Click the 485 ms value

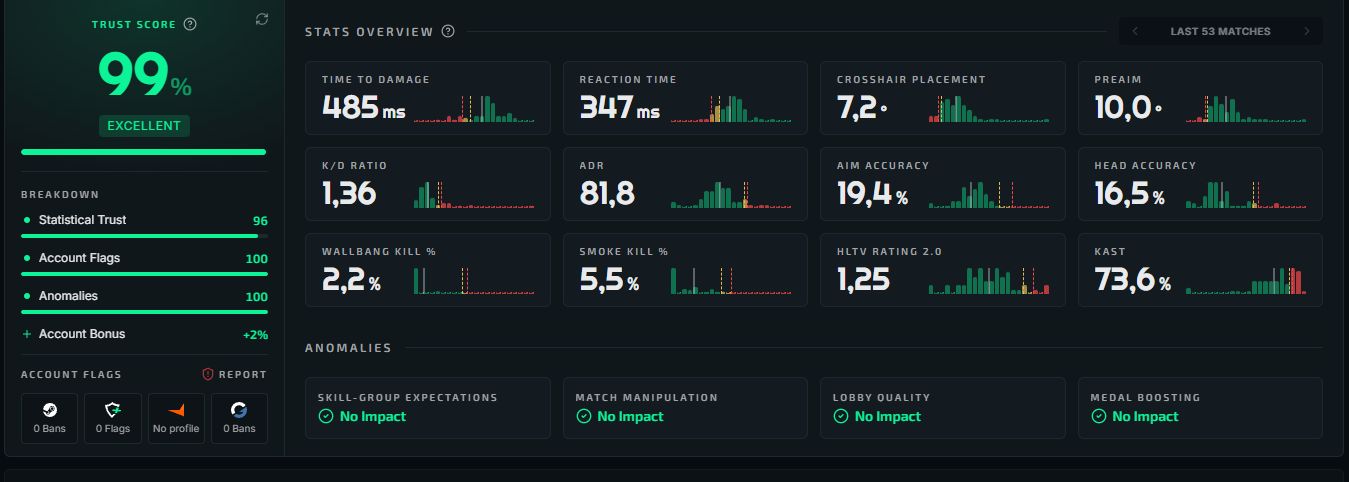pos(363,107)
